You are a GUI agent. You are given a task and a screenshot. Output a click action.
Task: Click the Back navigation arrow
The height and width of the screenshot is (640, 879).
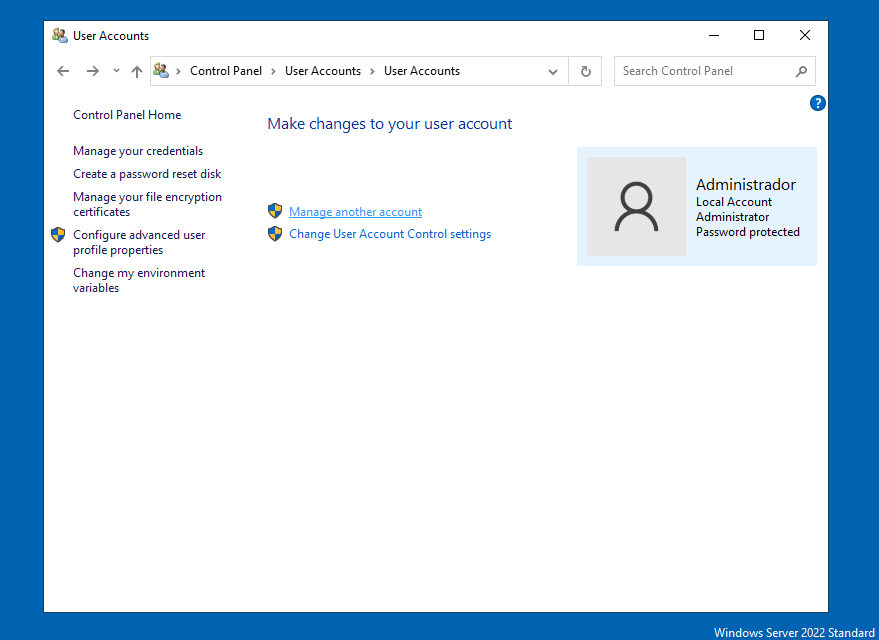[x=63, y=71]
